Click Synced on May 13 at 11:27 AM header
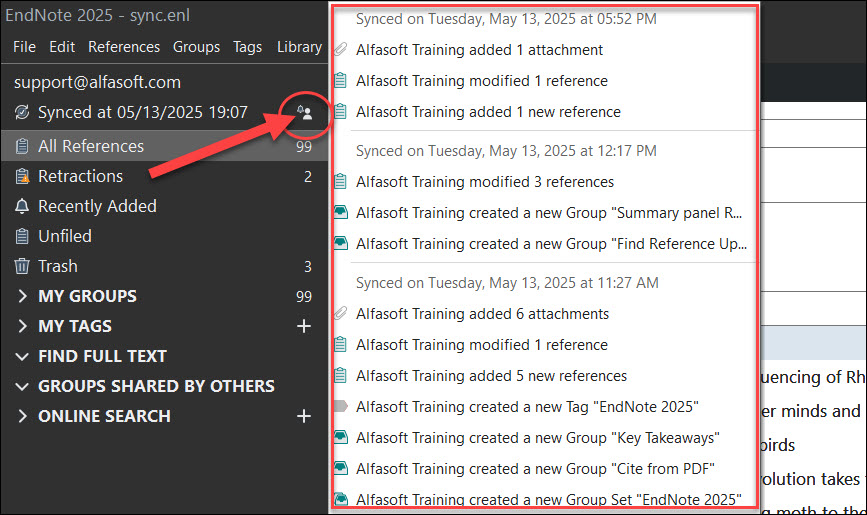Screen dimensions: 867x515 pos(507,283)
